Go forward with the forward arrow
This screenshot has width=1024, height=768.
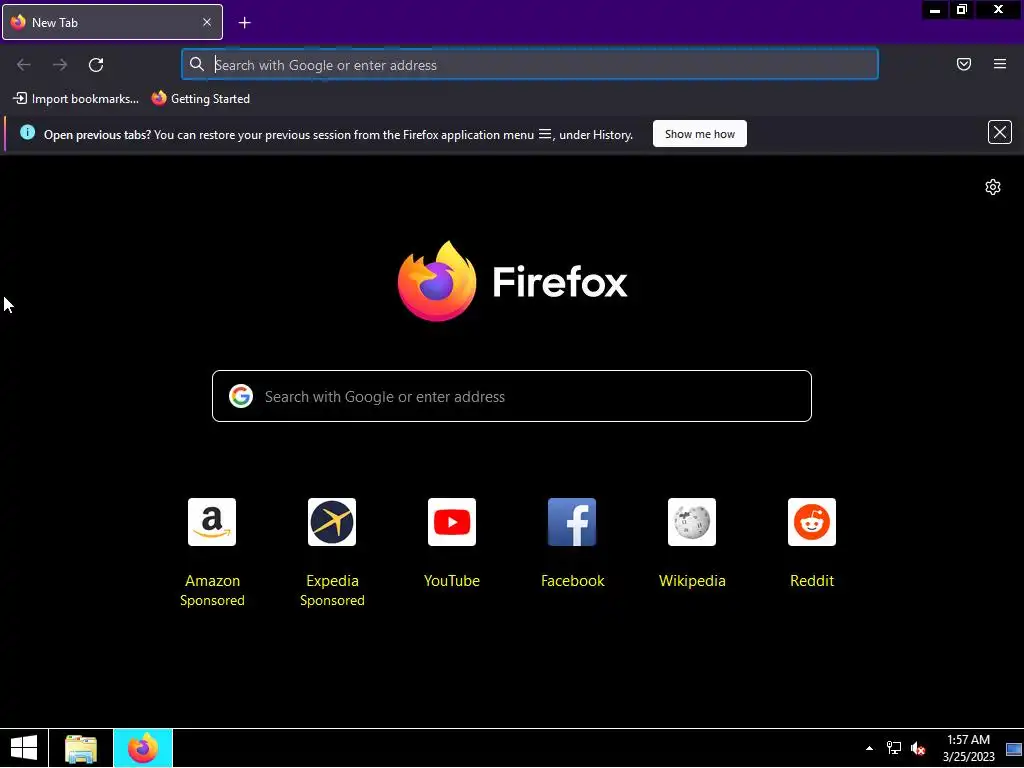(x=60, y=65)
